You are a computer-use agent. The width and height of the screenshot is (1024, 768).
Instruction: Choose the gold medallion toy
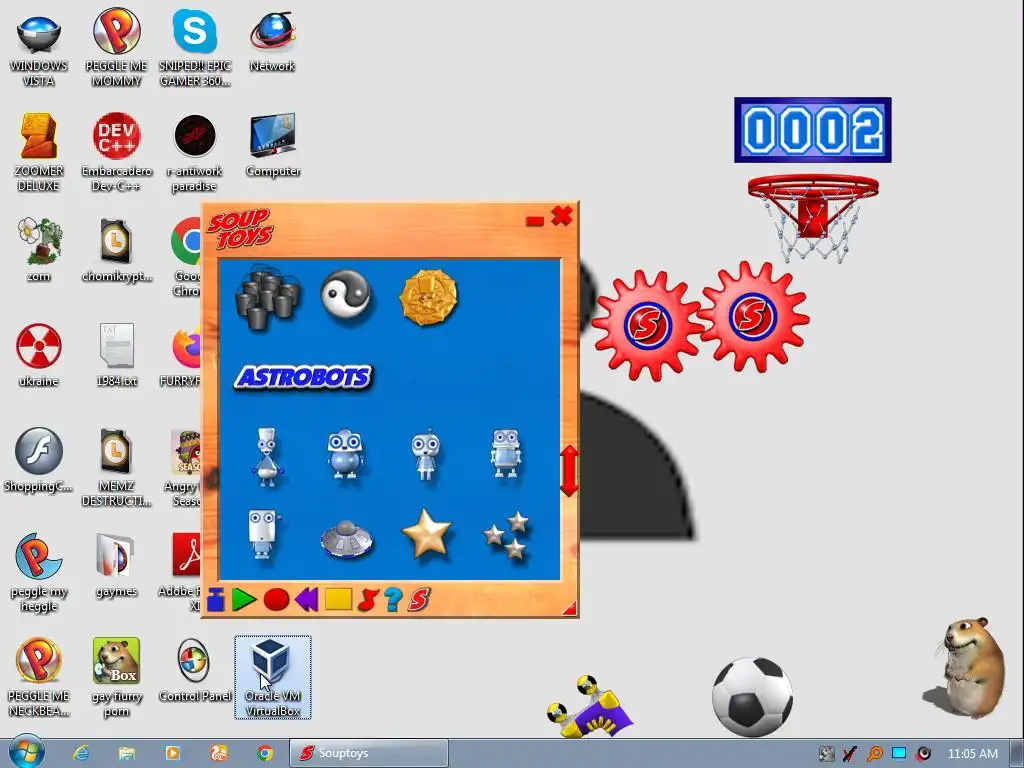pos(428,297)
